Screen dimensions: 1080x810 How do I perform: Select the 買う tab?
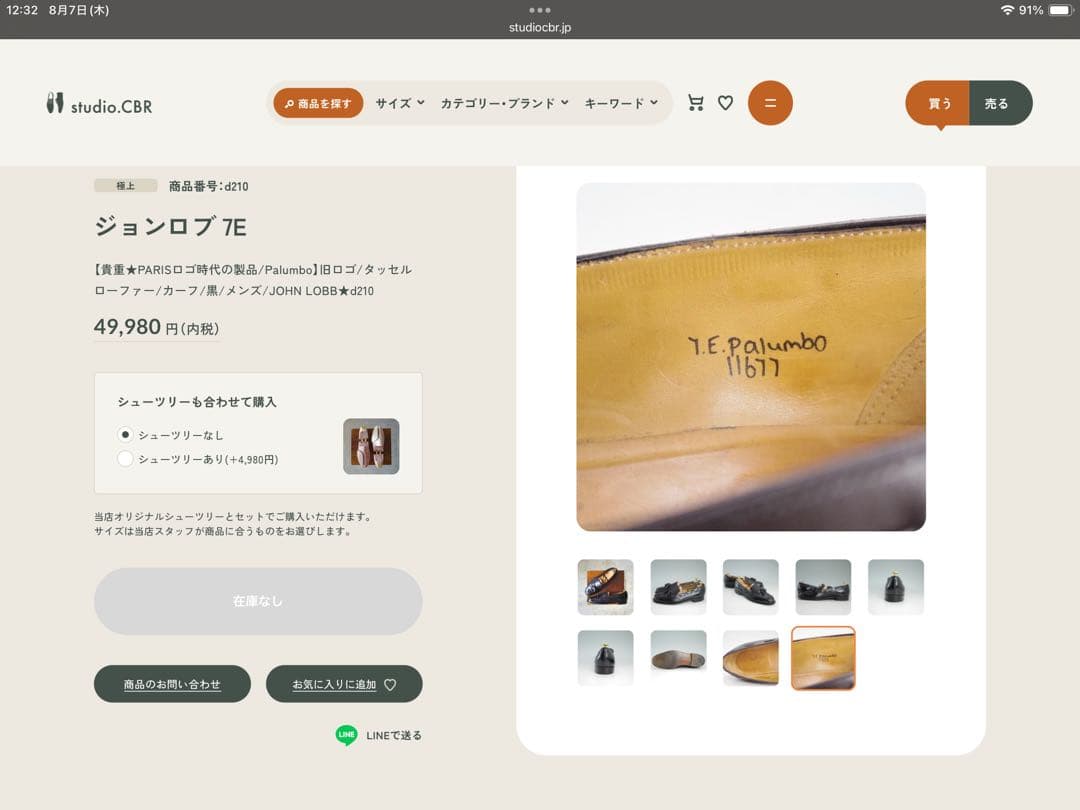[x=938, y=103]
